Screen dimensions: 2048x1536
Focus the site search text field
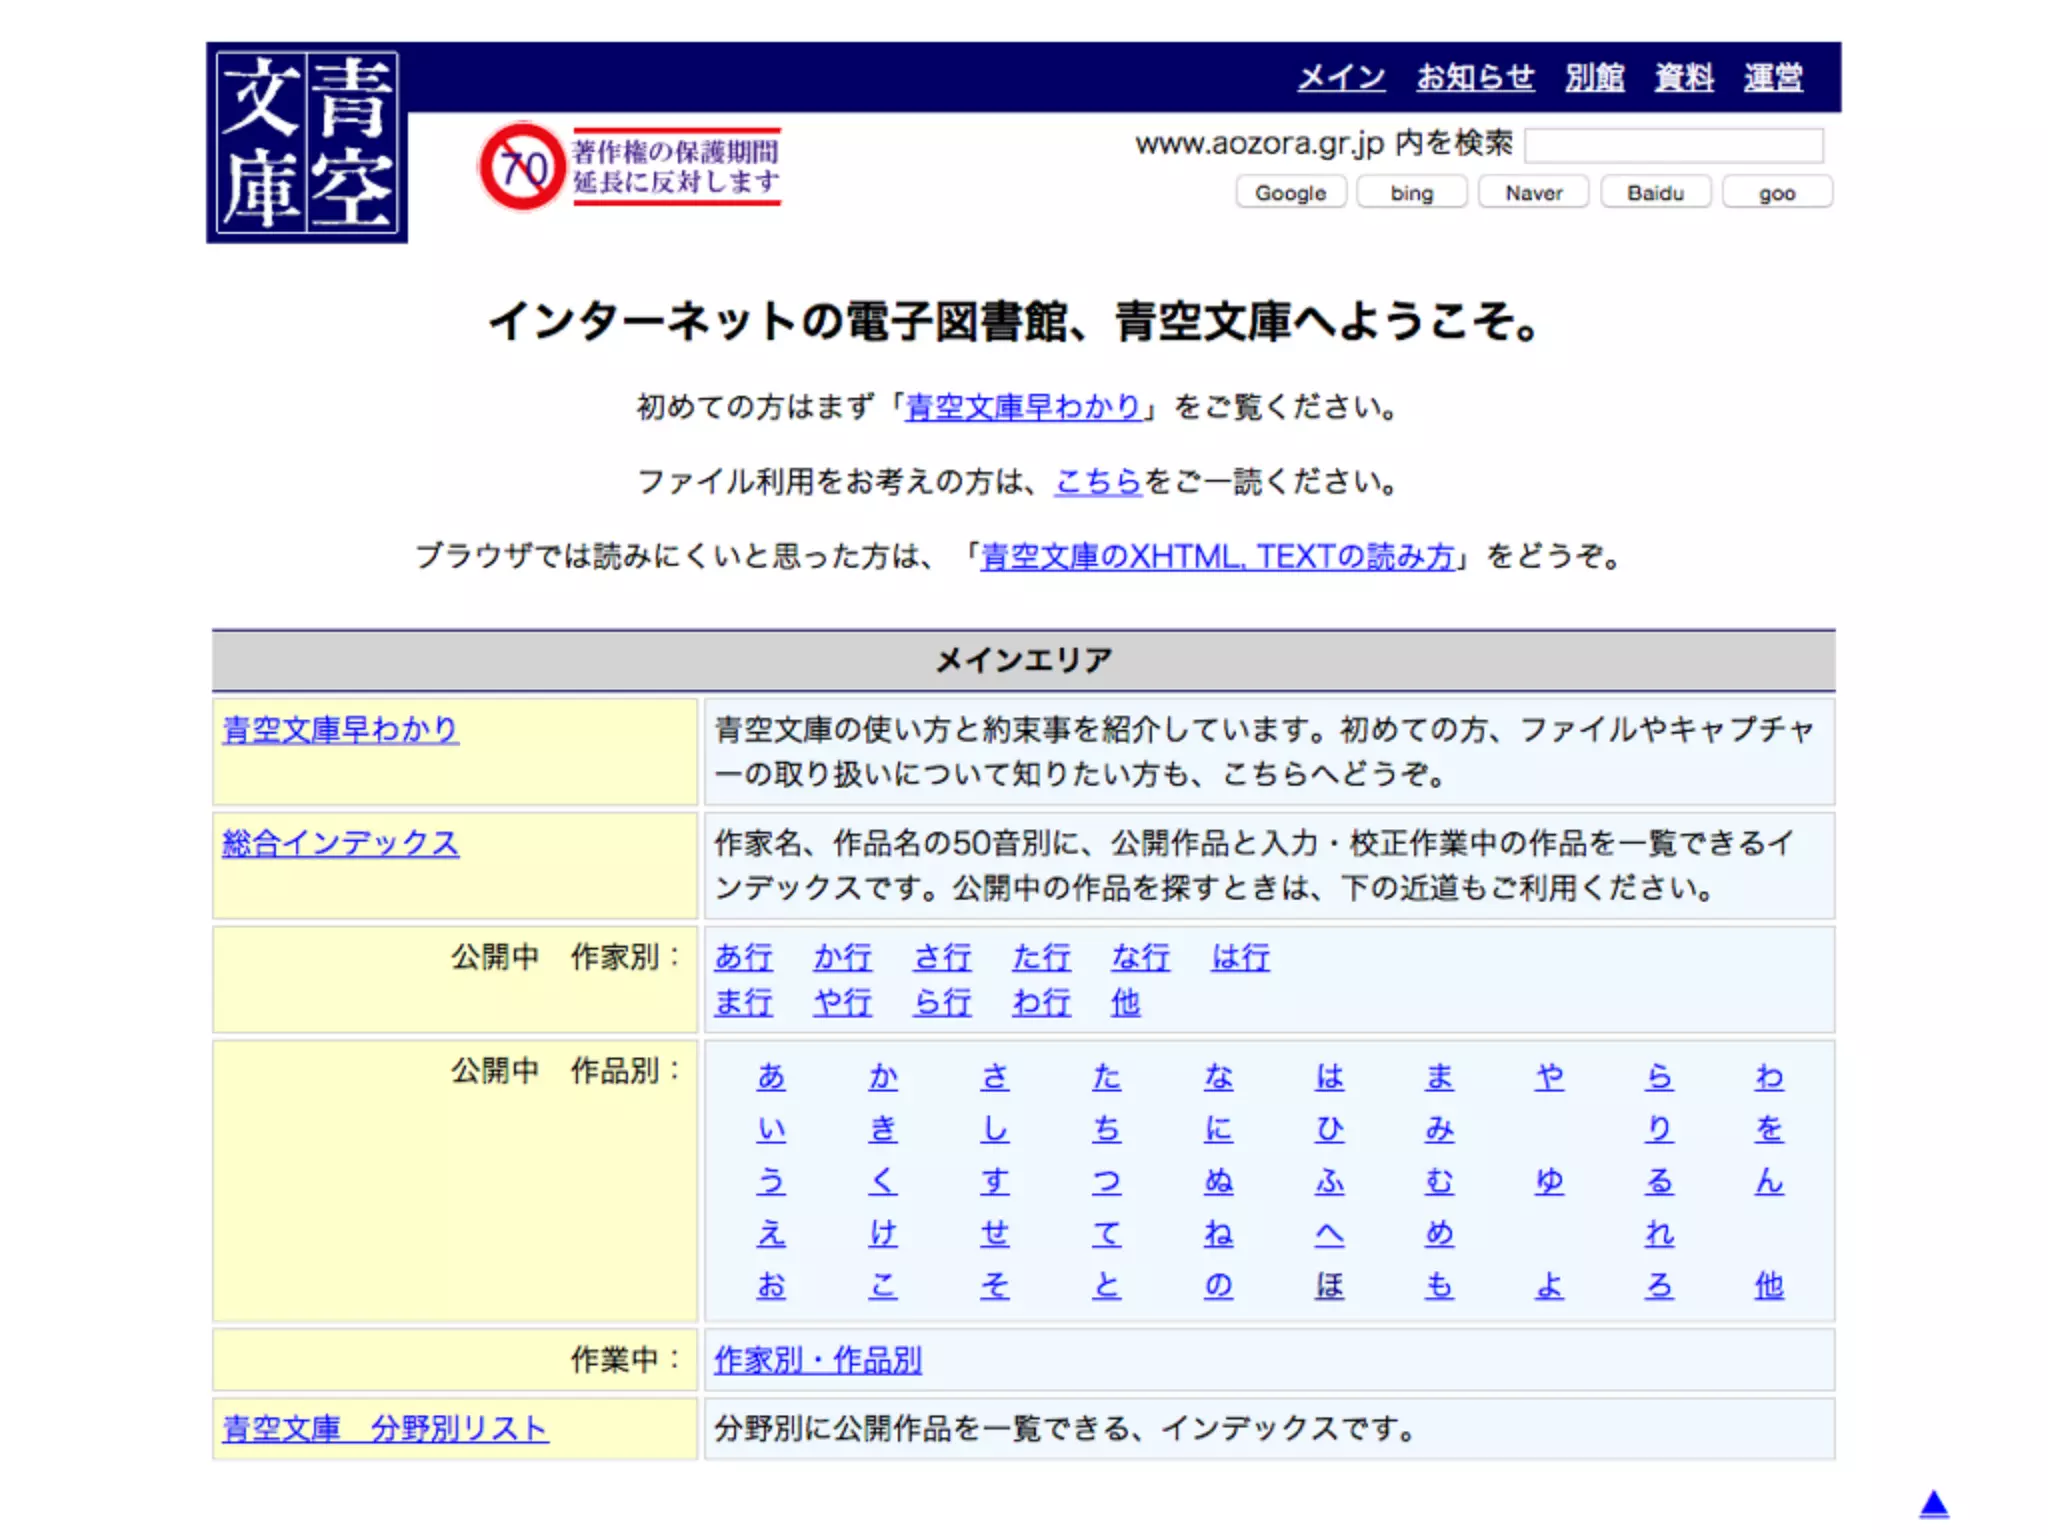[x=1673, y=146]
